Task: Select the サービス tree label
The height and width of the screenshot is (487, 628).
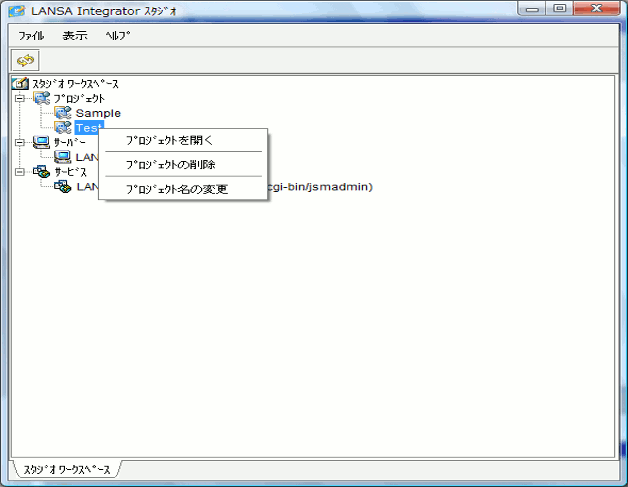Action: (x=70, y=172)
